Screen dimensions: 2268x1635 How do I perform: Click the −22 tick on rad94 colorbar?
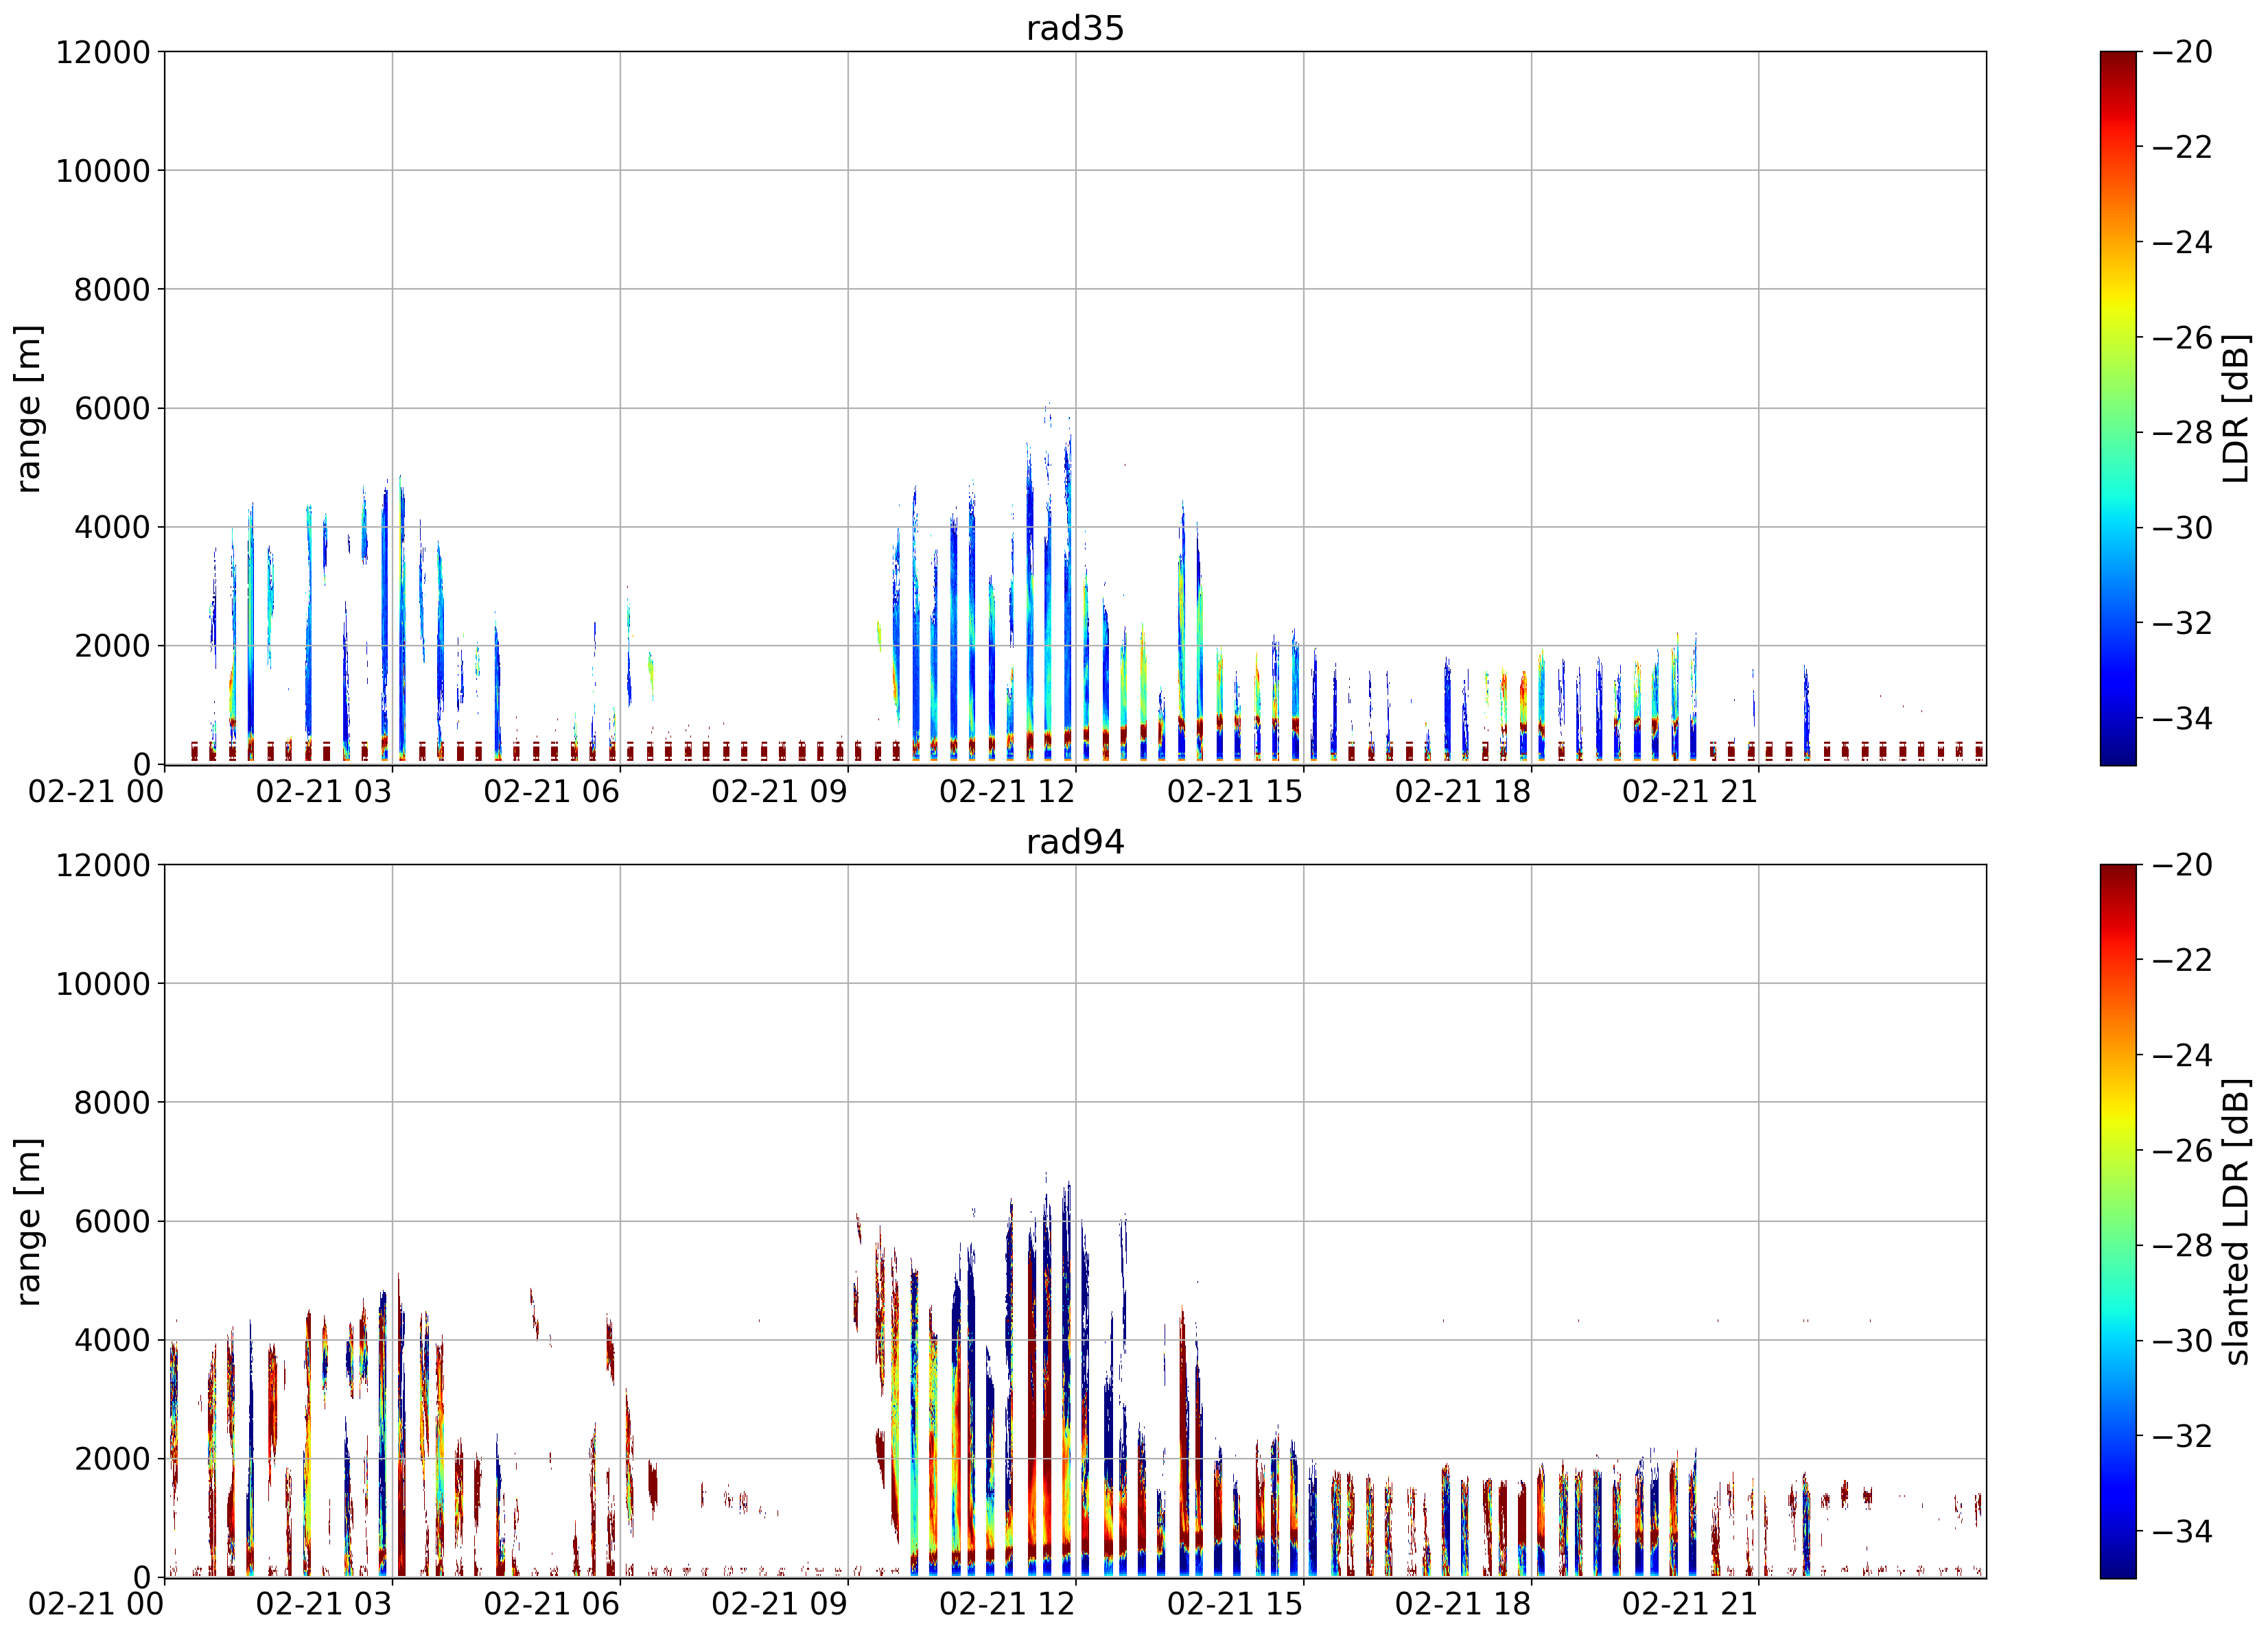[x=2182, y=960]
